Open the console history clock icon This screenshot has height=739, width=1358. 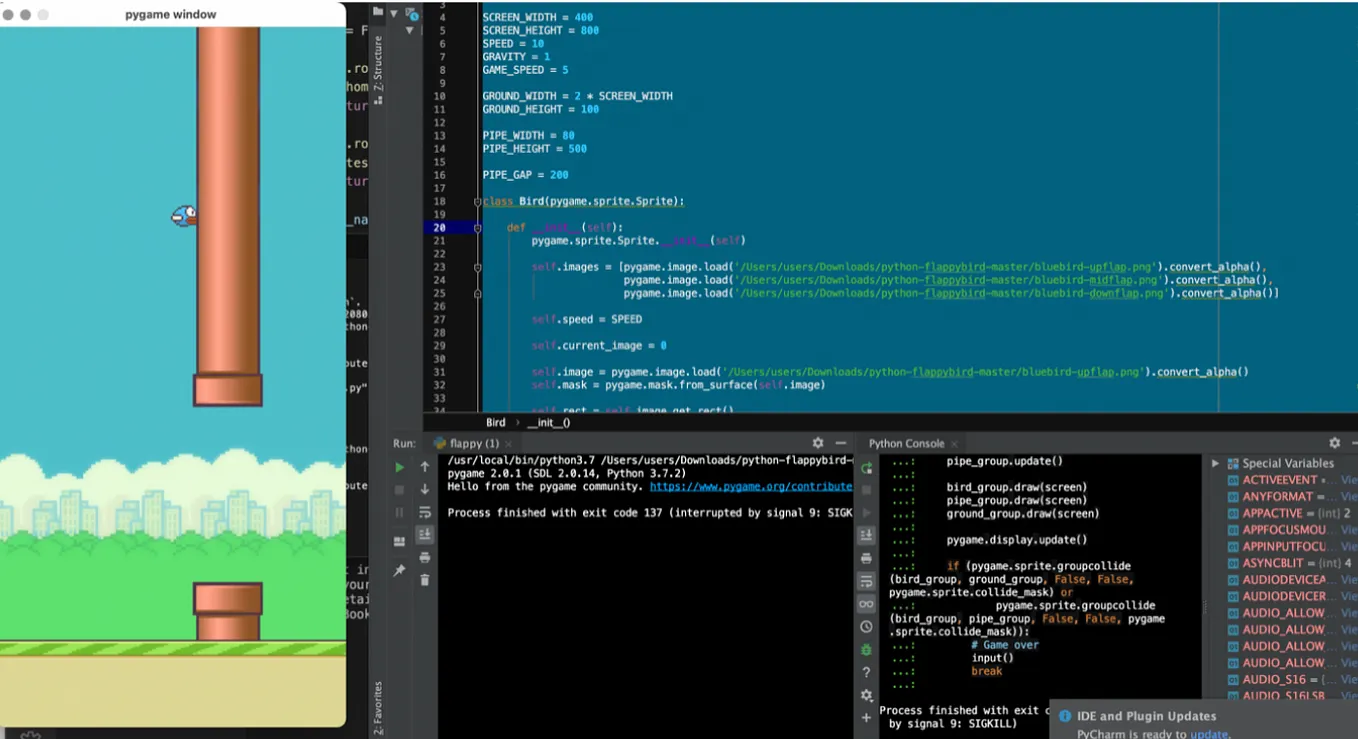[866, 627]
